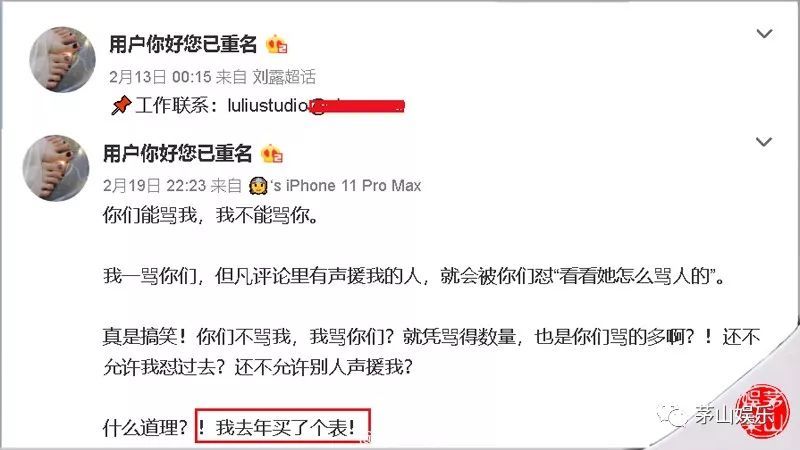The height and width of the screenshot is (450, 800).
Task: Open first post's dropdown chevron menu
Action: click(764, 34)
